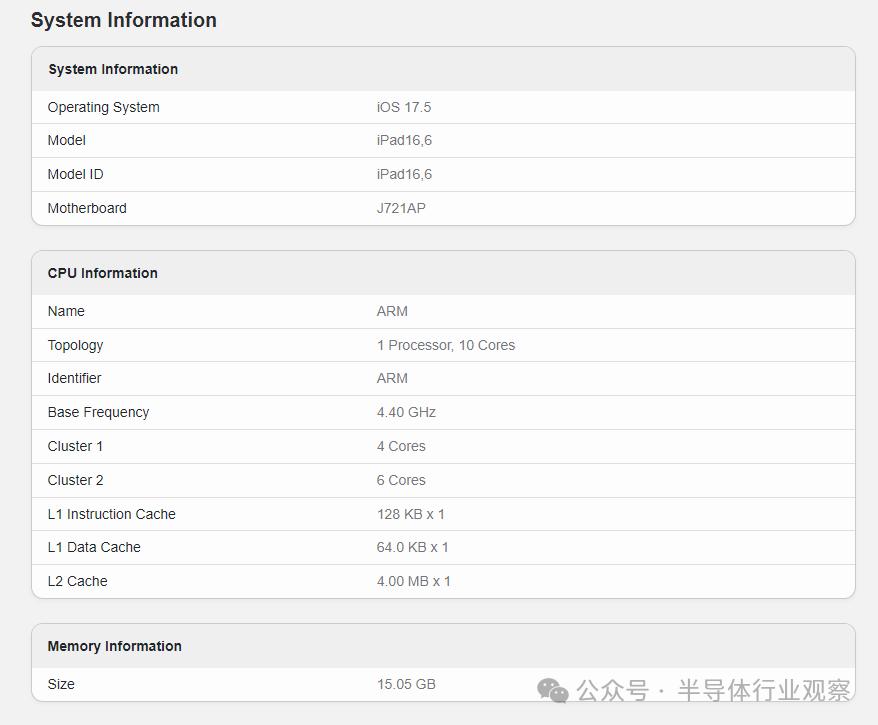Click the page title System Information heading
Screen dimensions: 878x725
[x=124, y=20]
